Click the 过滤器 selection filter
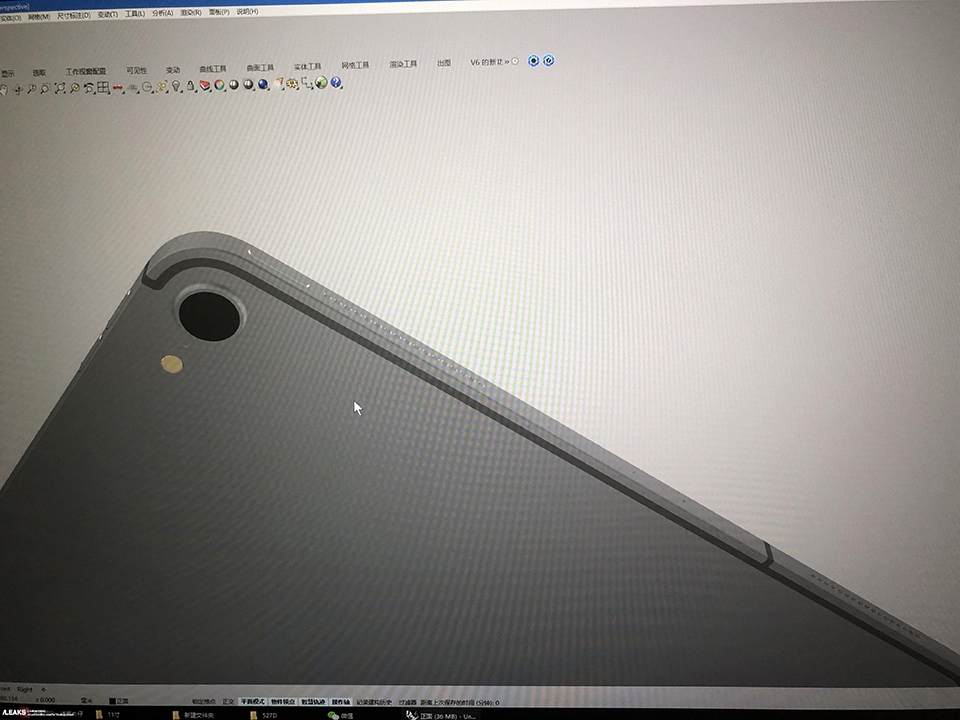Screen dimensions: 960x720 tap(407, 702)
